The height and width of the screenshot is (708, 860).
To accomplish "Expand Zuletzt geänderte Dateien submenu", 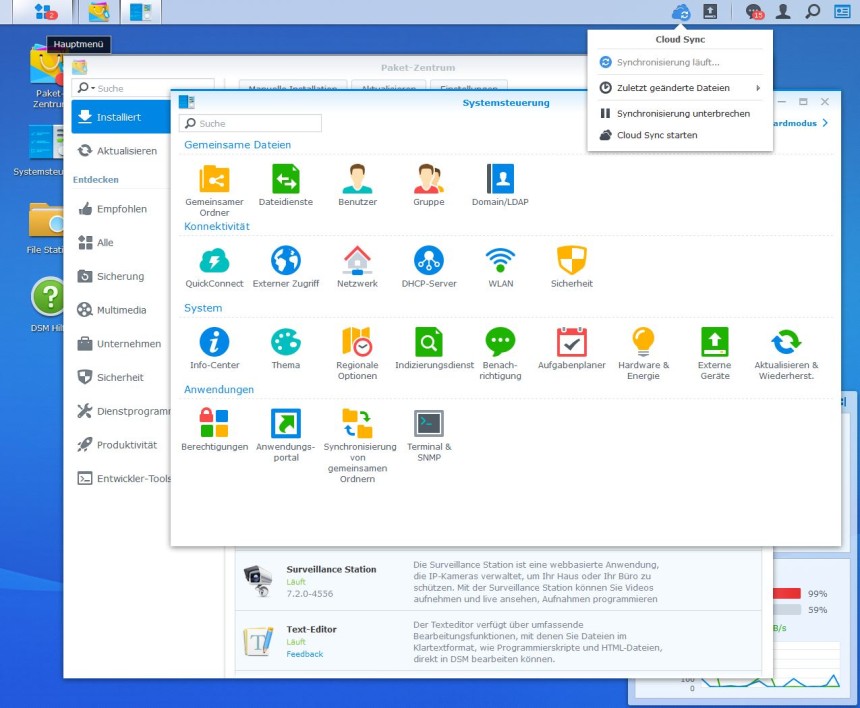I will (x=680, y=88).
